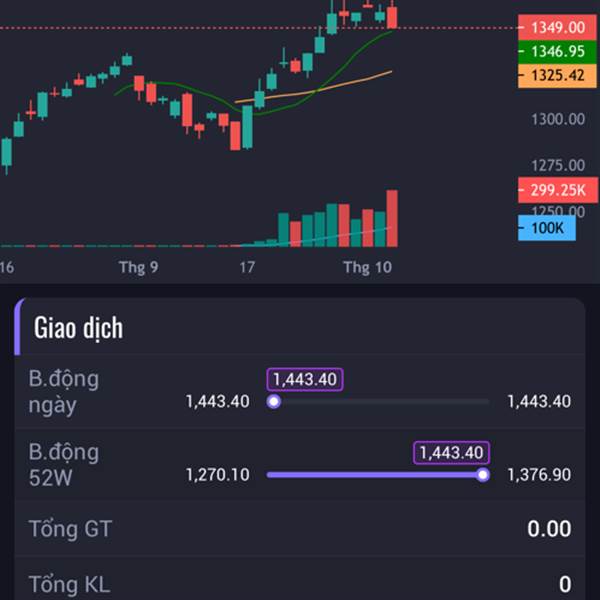Viewport: 600px width, 600px height.
Task: Click the 1275.00 price axis label
Action: pyautogui.click(x=558, y=166)
